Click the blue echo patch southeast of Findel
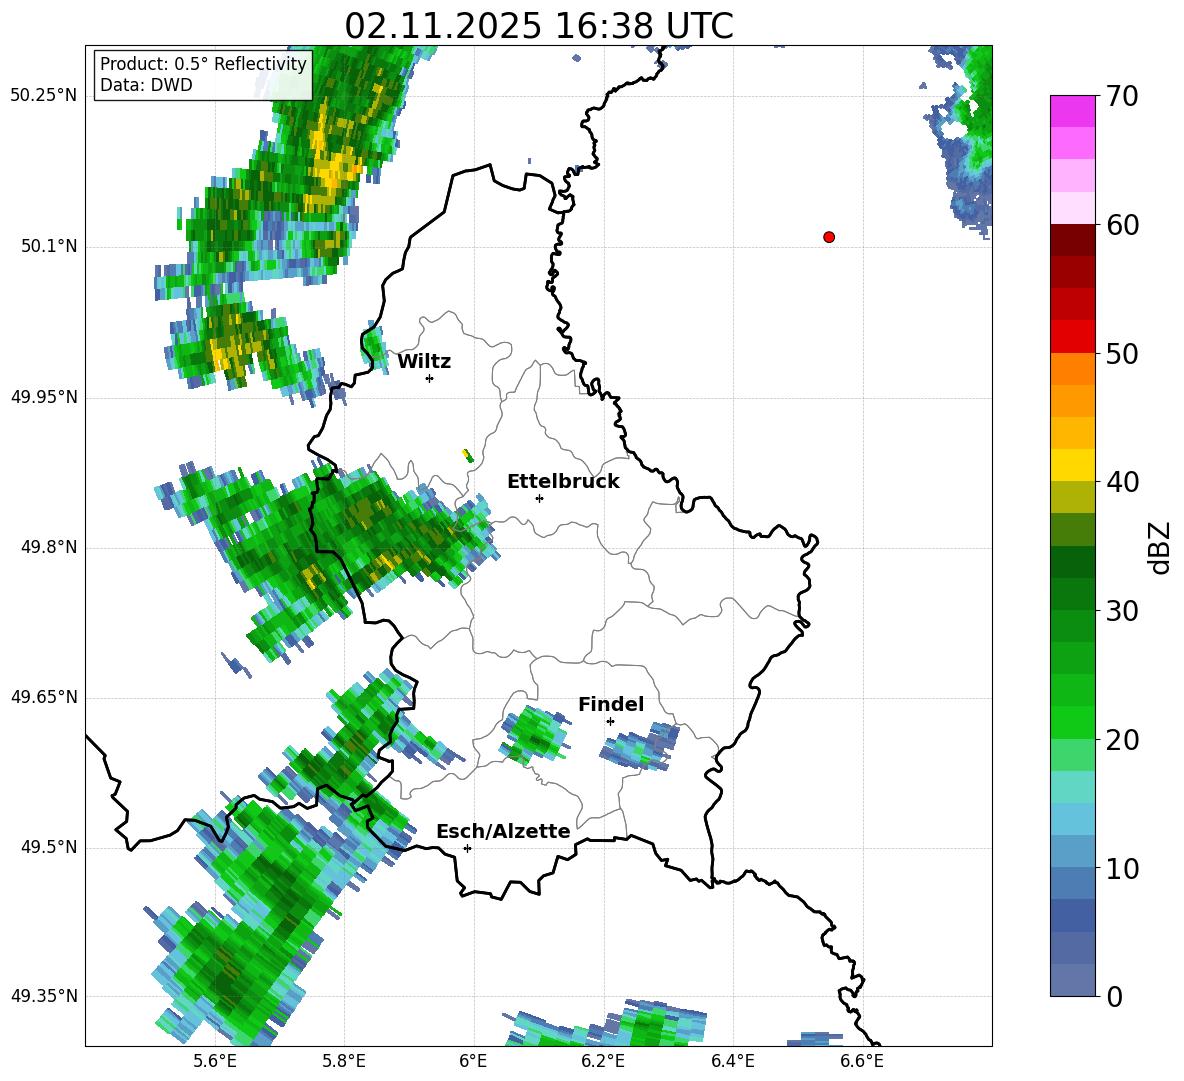Viewport: 1184px width, 1081px height. (640, 747)
